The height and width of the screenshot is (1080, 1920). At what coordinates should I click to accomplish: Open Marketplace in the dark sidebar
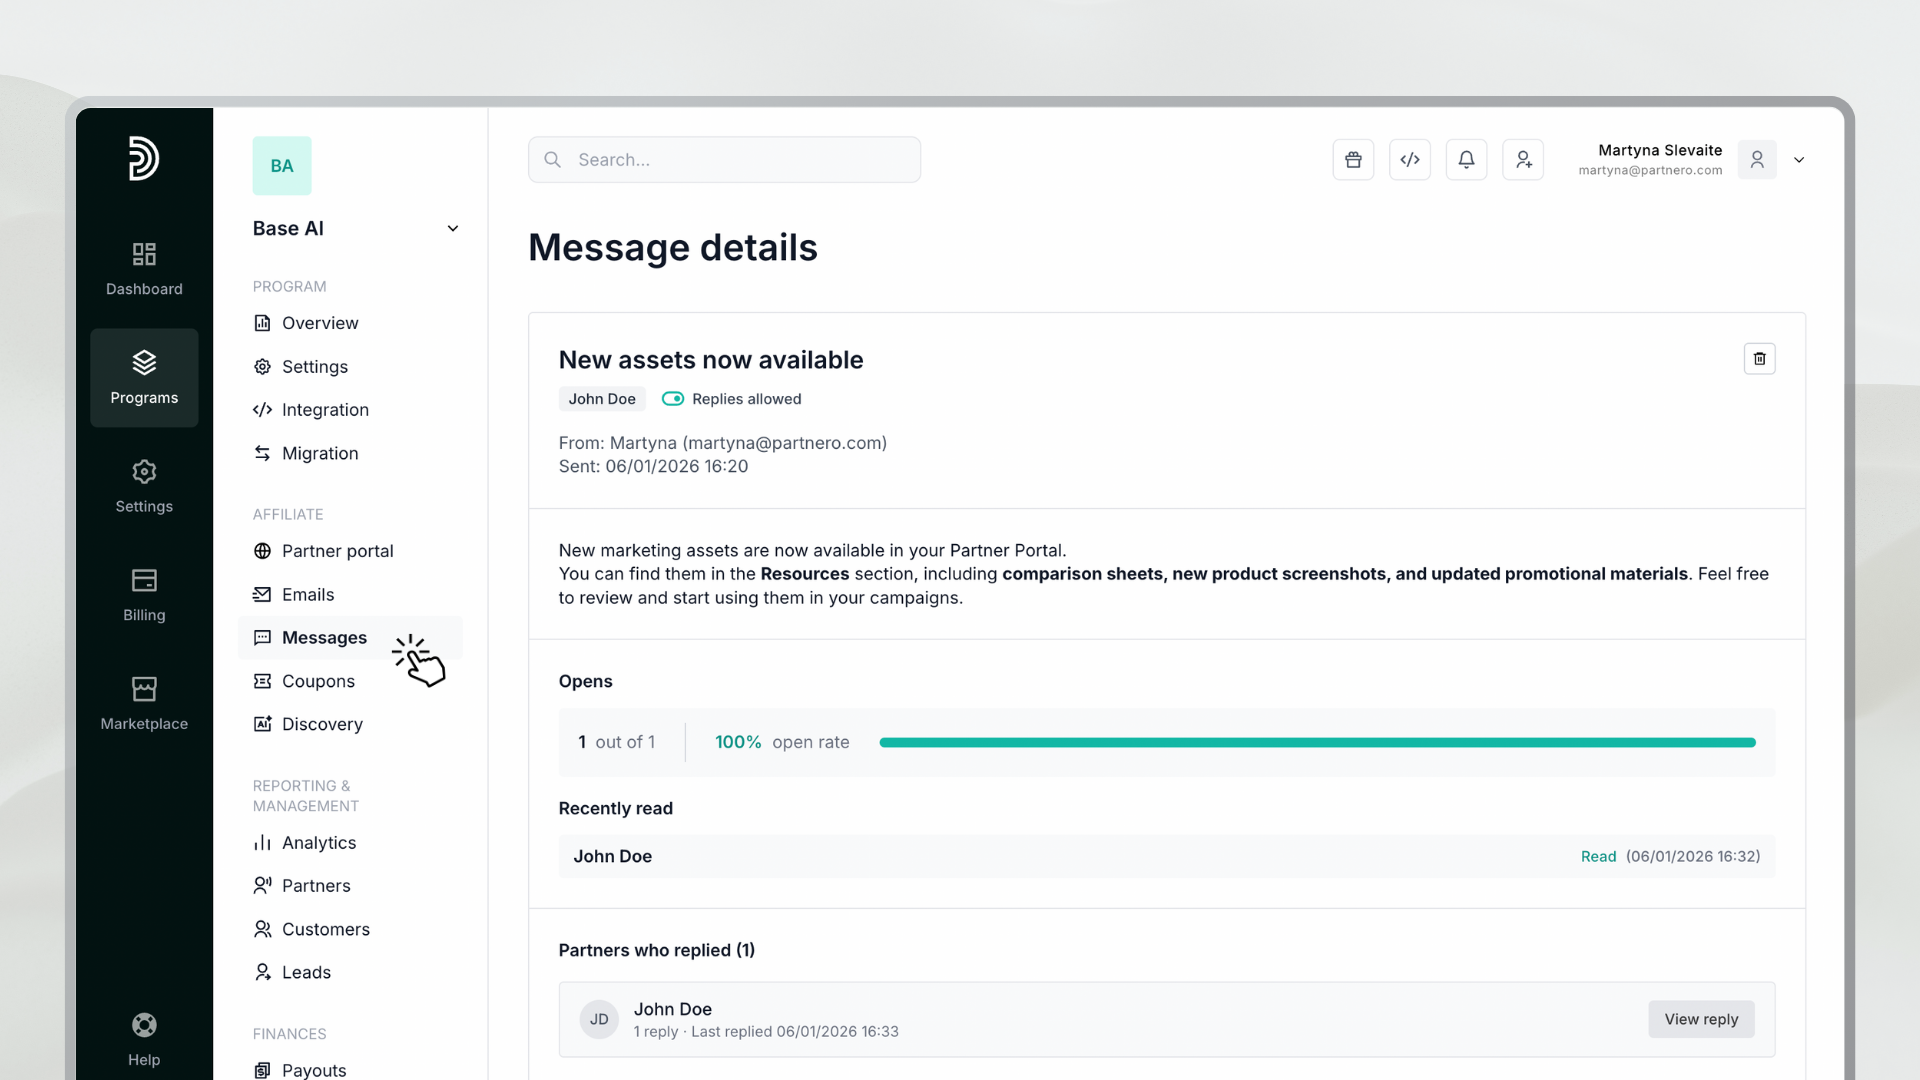[144, 703]
